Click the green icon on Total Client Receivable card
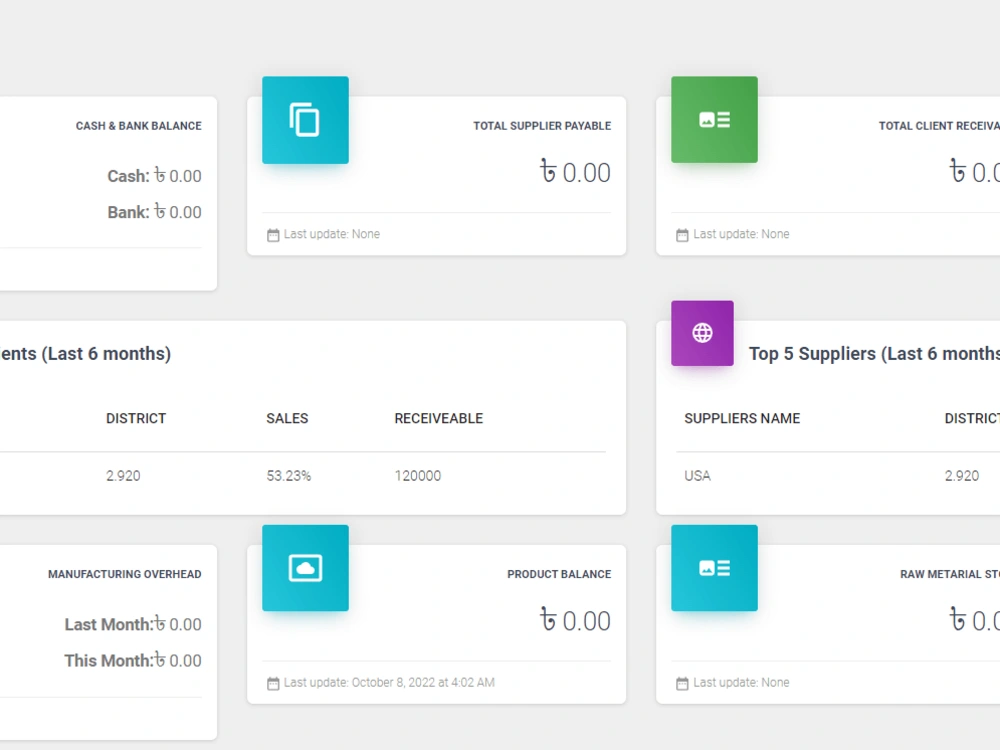The image size is (1000, 750). pyautogui.click(x=714, y=119)
